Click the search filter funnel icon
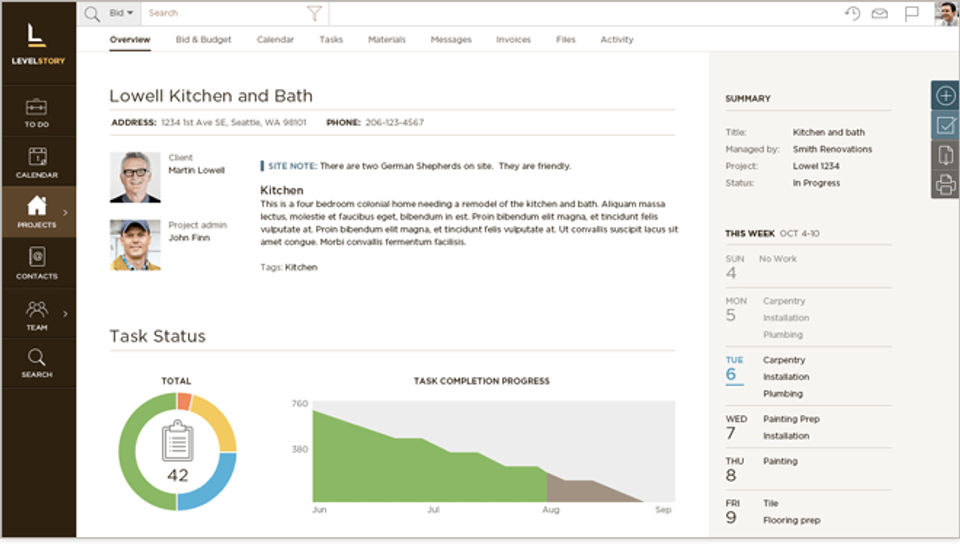 click(314, 13)
